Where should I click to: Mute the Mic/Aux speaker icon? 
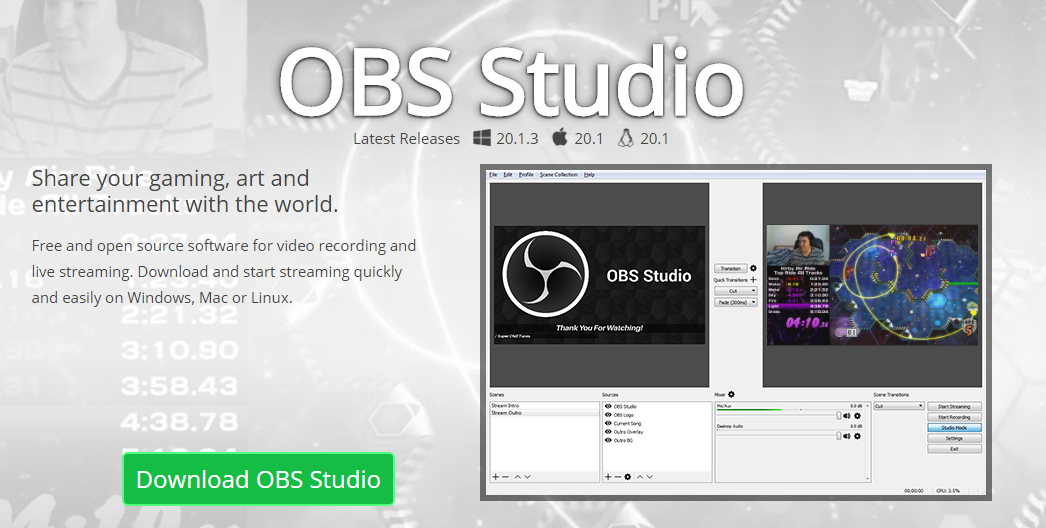tap(847, 416)
